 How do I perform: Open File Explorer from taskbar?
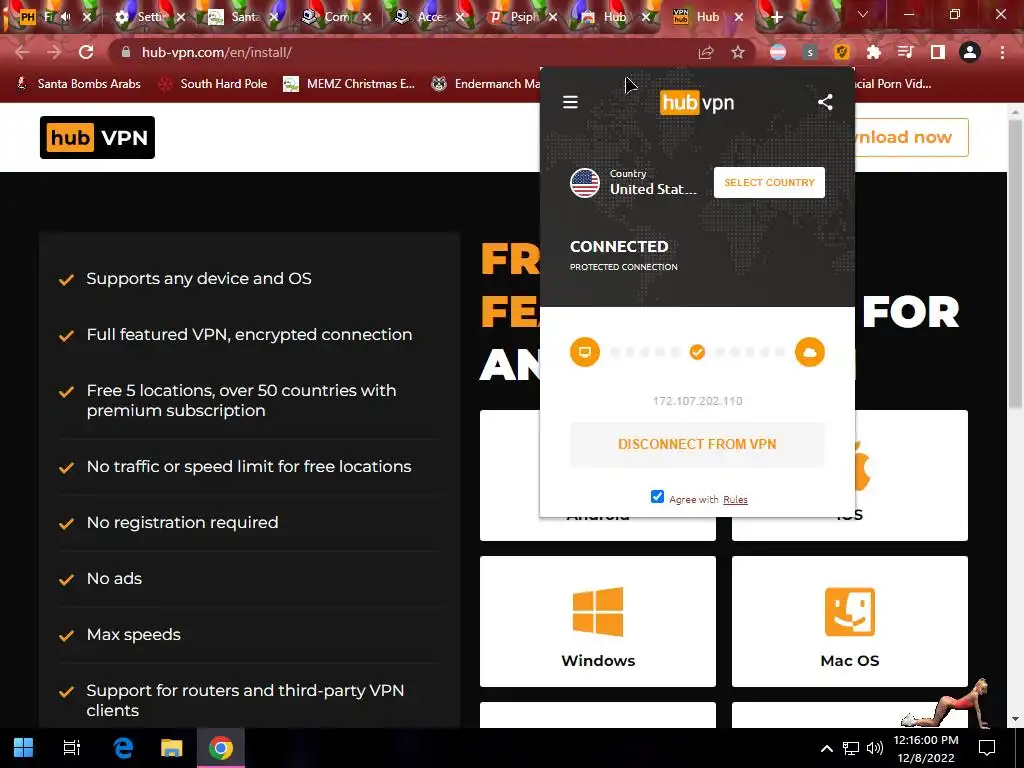pyautogui.click(x=172, y=748)
